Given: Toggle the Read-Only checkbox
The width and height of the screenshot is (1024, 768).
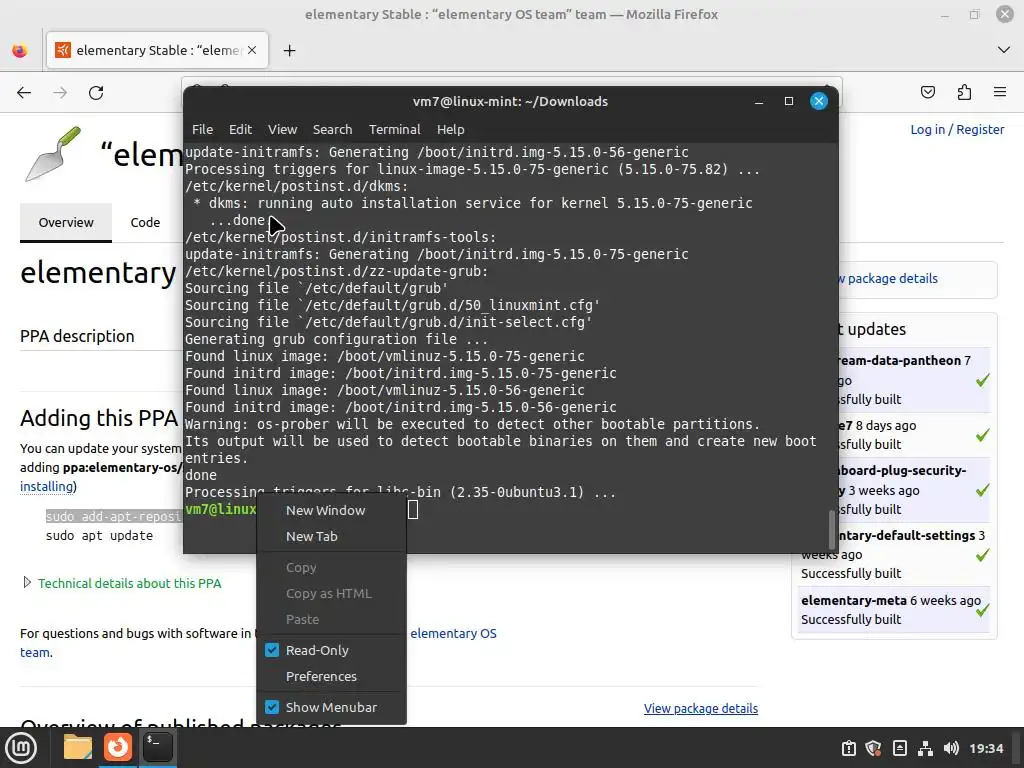Looking at the screenshot, I should click(x=272, y=650).
